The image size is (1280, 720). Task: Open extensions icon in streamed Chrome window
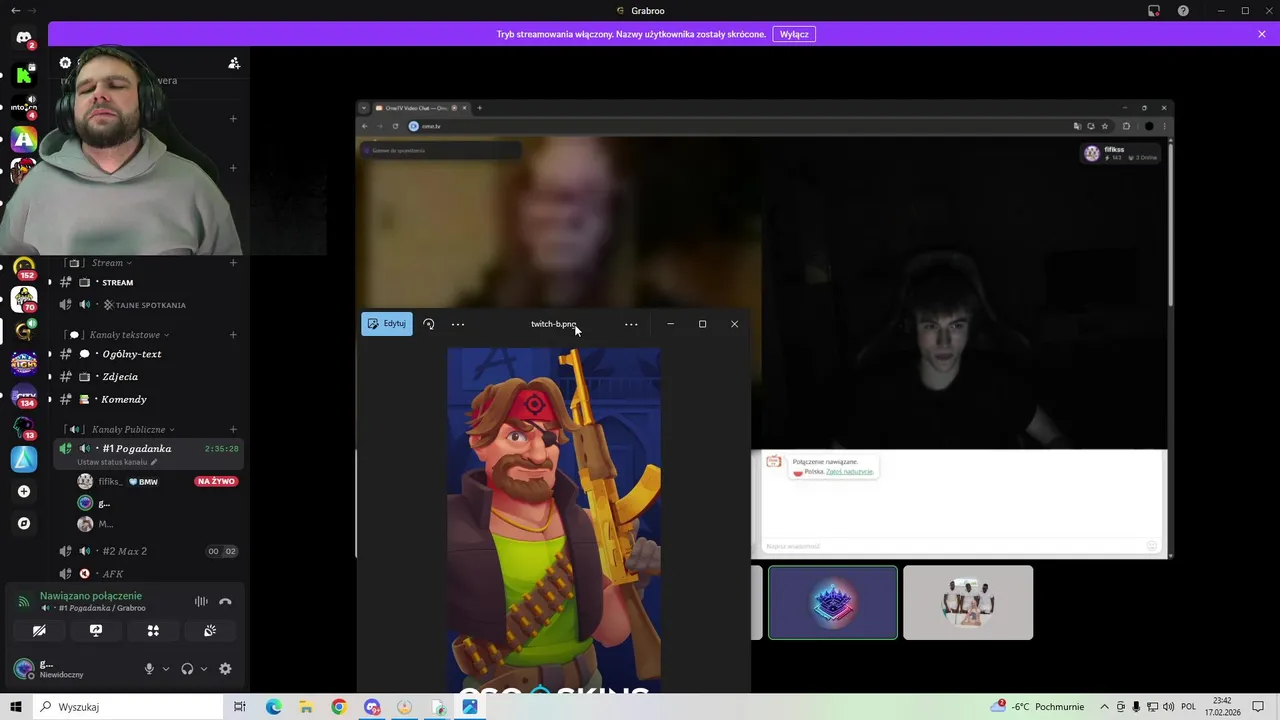coord(1126,126)
